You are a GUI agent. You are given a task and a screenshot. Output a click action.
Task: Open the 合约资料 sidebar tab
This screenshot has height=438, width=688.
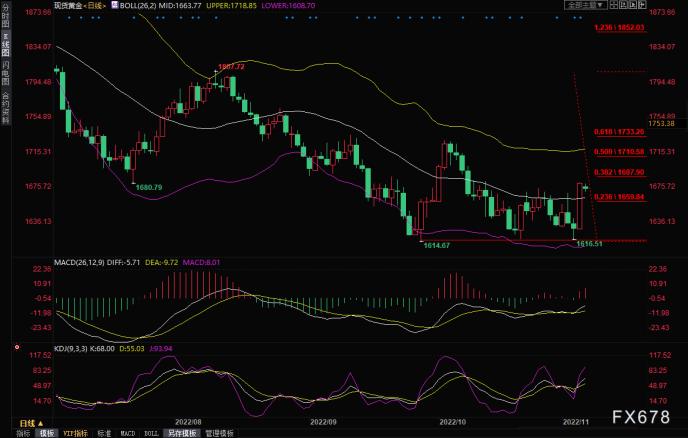pos(6,103)
